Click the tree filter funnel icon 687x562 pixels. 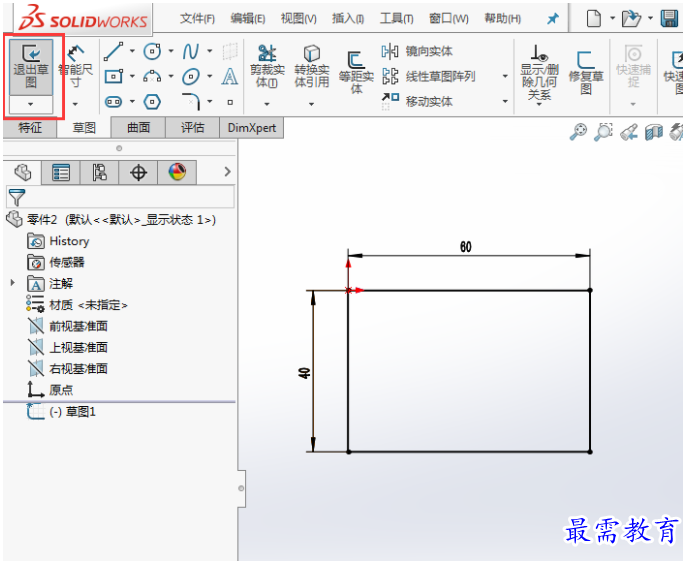pyautogui.click(x=17, y=198)
